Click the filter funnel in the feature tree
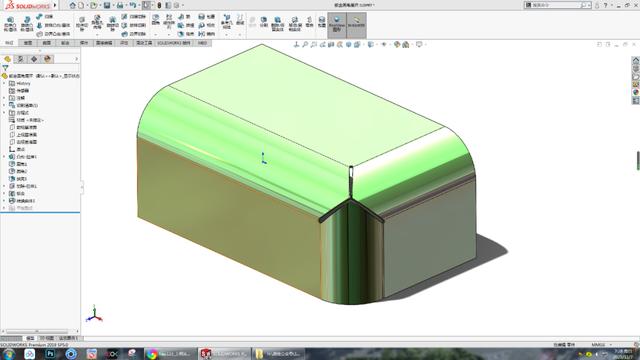This screenshot has width=640, height=360. (5, 68)
